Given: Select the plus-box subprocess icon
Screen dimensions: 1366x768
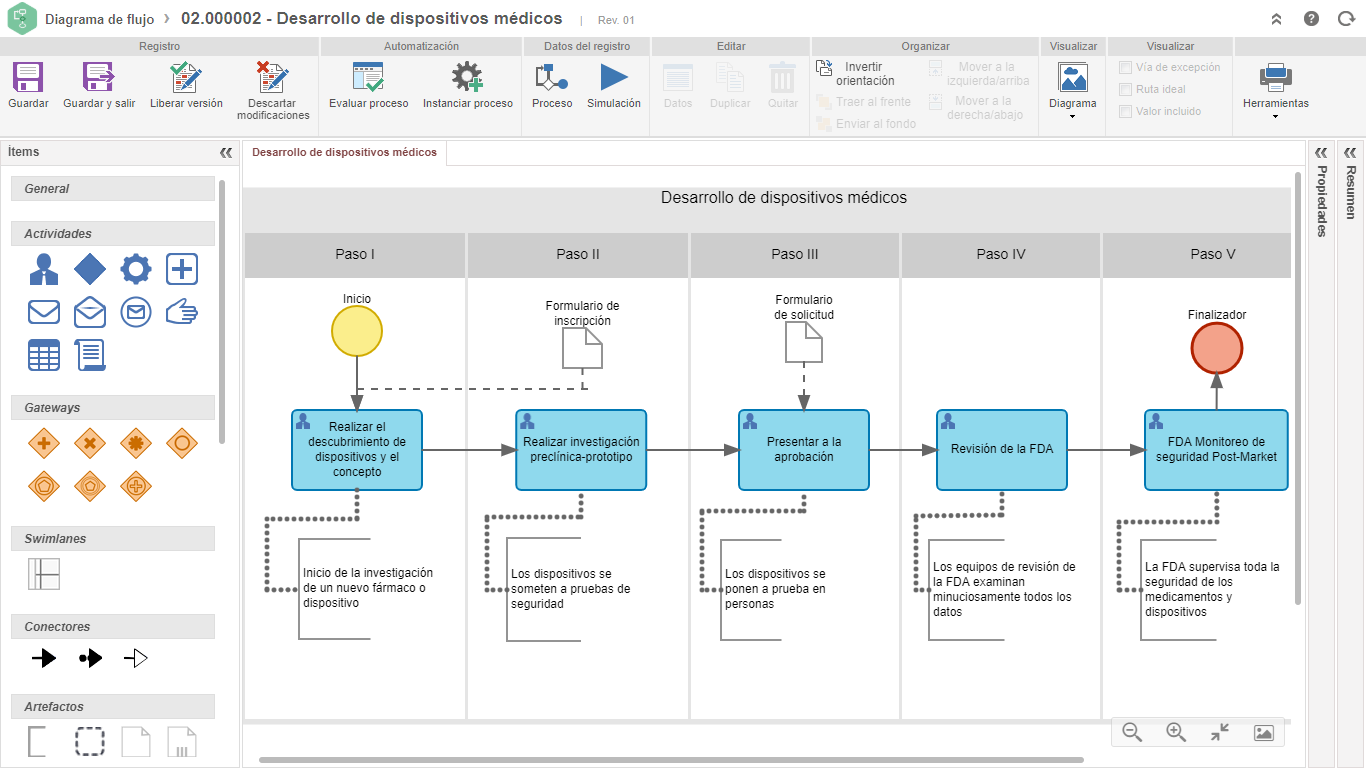Looking at the screenshot, I should pos(182,269).
